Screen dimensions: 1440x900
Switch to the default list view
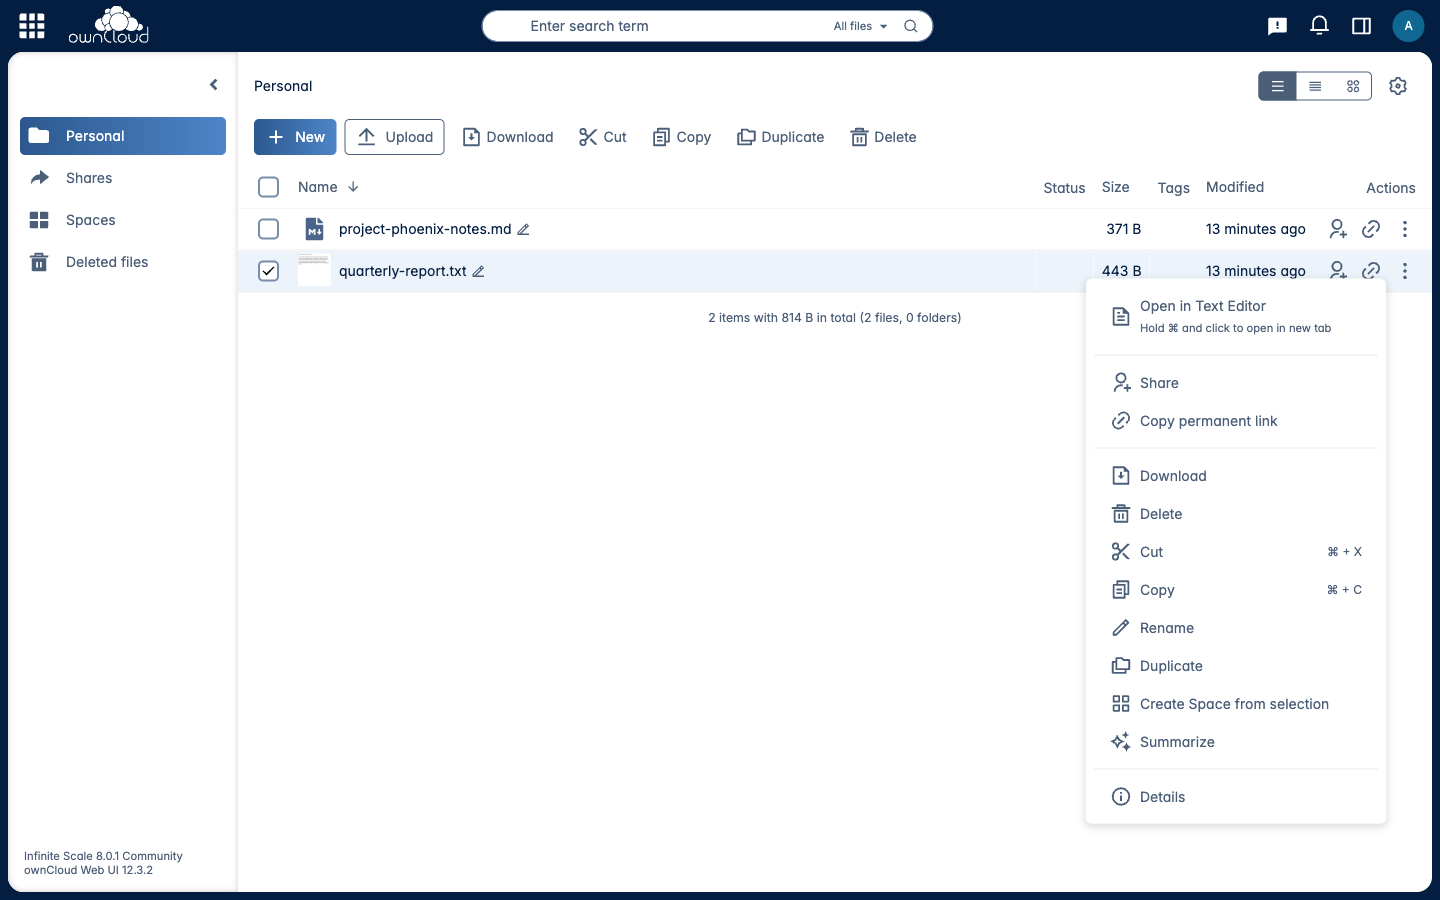(1277, 86)
